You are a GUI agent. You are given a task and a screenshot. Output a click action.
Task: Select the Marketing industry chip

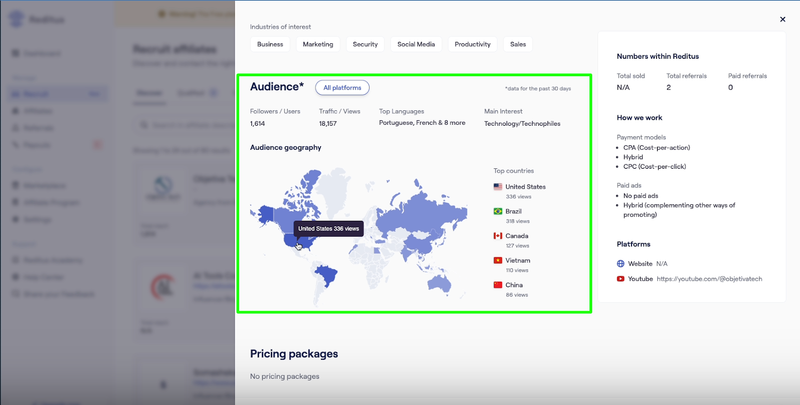tap(318, 44)
